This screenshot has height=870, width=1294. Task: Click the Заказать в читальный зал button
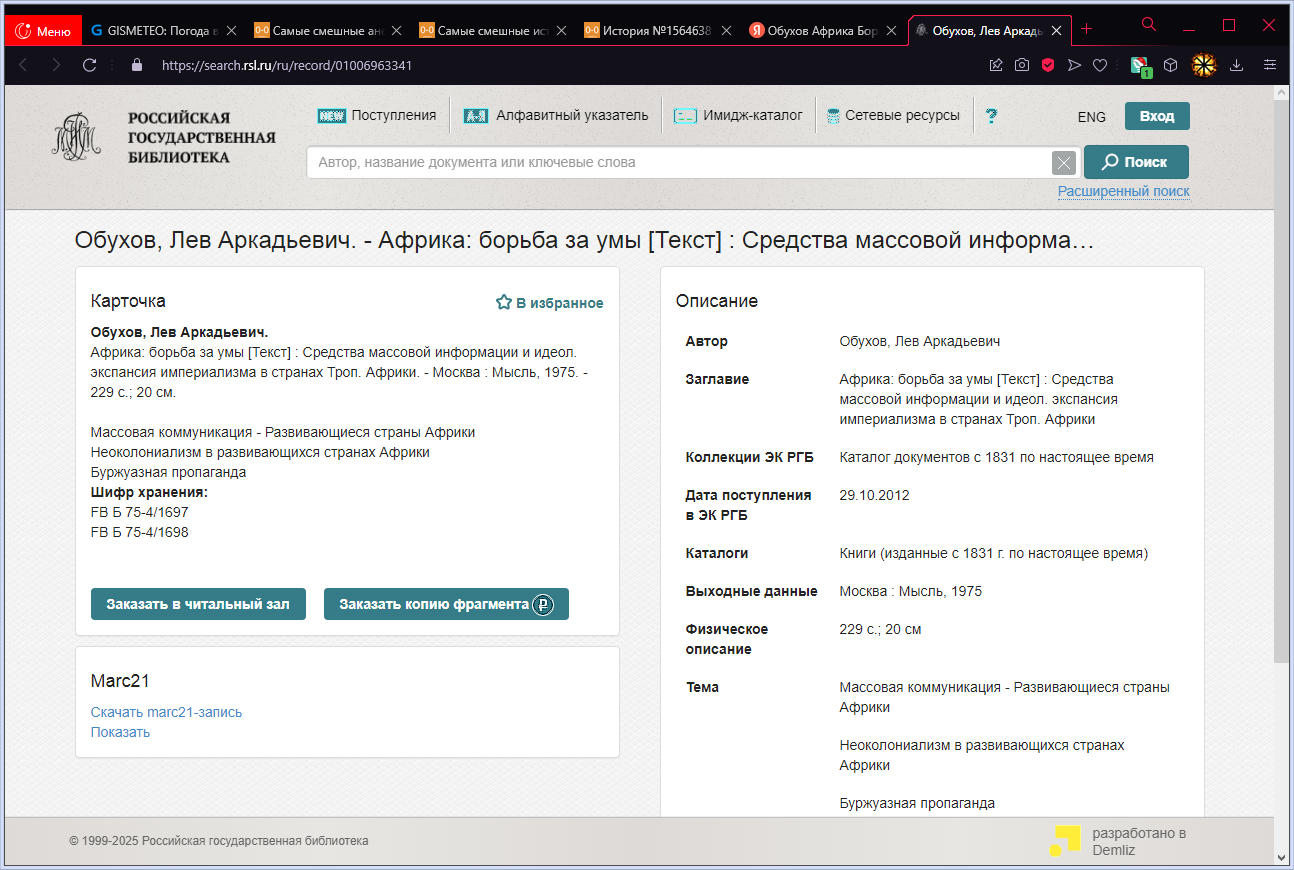pyautogui.click(x=198, y=604)
